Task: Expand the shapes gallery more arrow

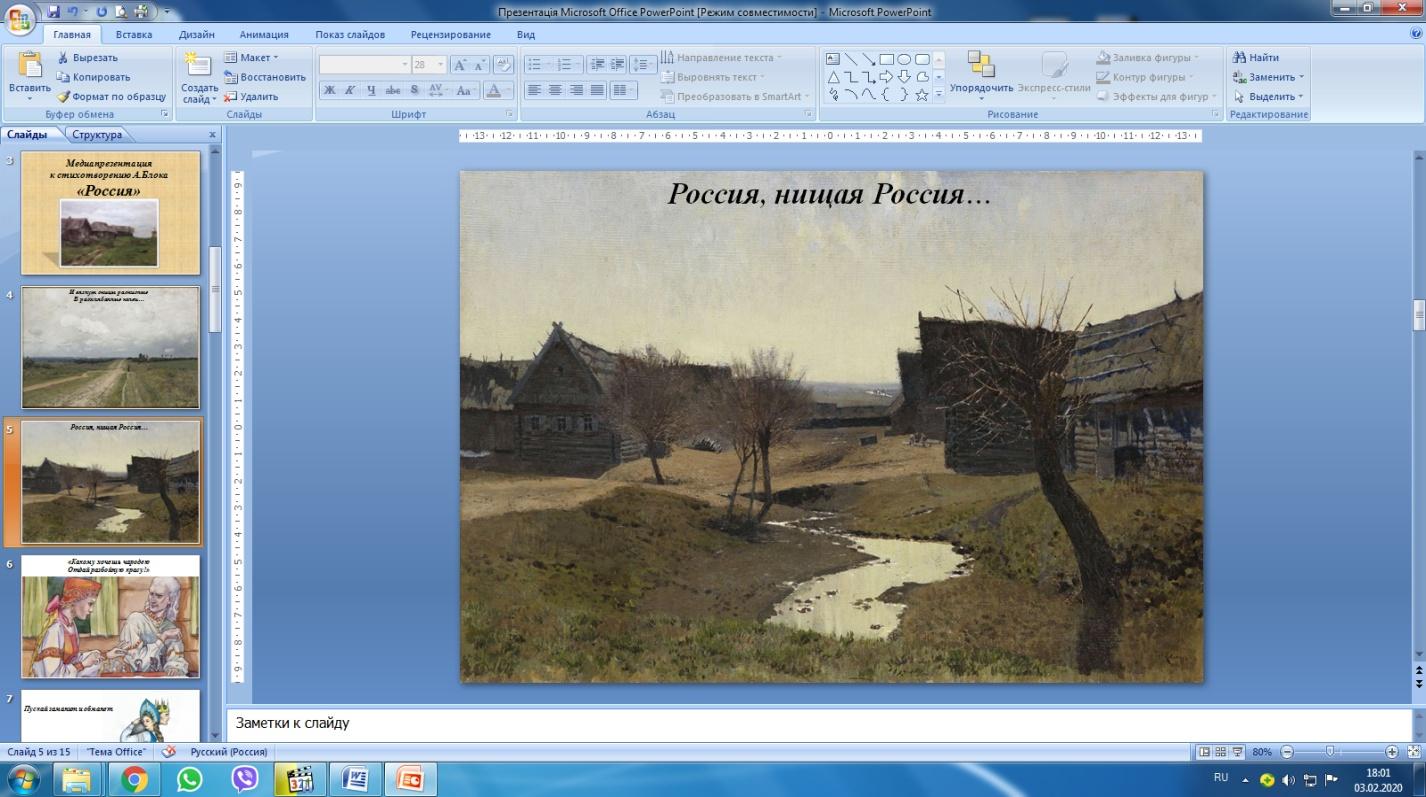Action: click(939, 95)
